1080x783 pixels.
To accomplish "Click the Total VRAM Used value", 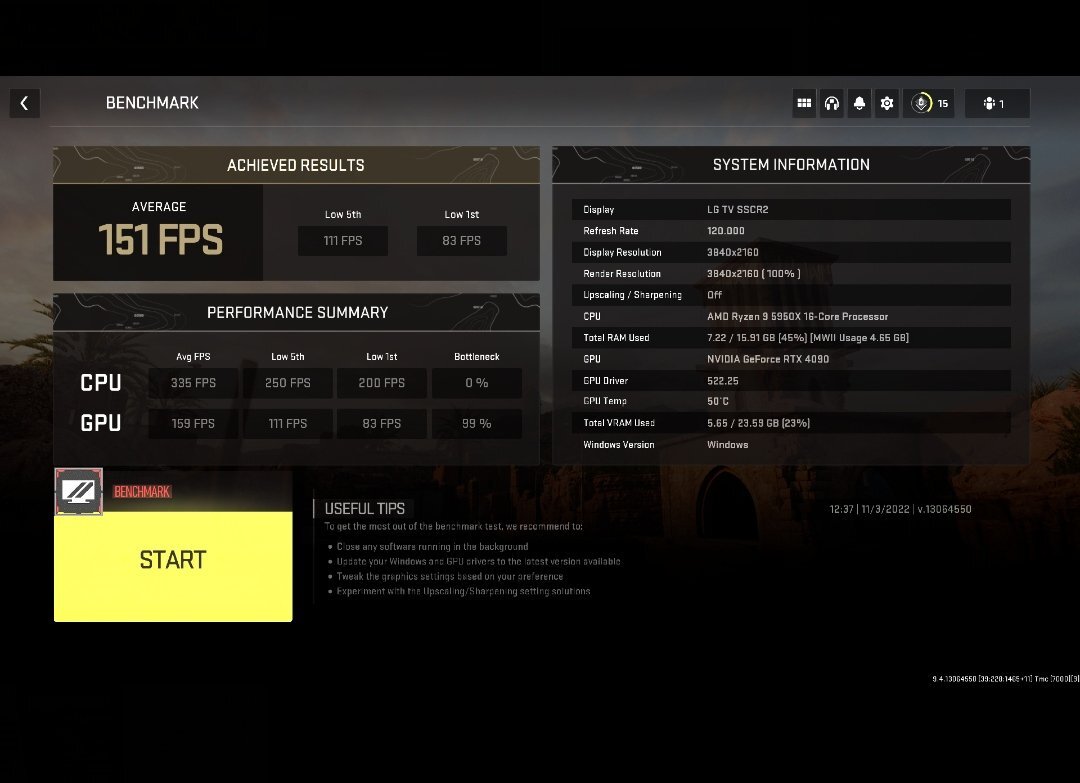I will pos(758,423).
